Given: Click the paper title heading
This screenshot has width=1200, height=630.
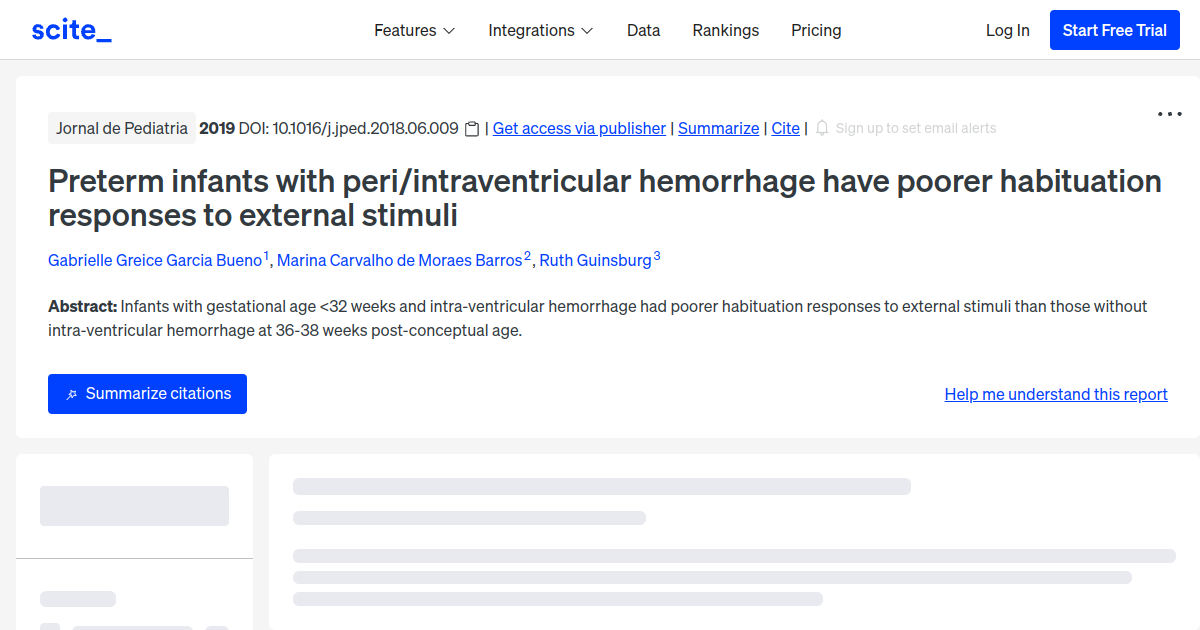Looking at the screenshot, I should coord(605,198).
